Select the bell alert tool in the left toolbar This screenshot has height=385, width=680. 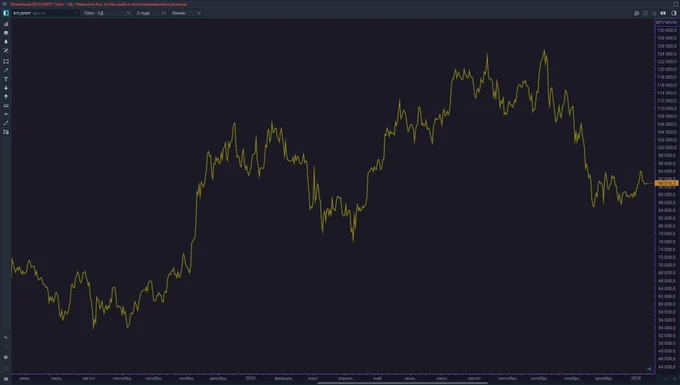[6, 42]
